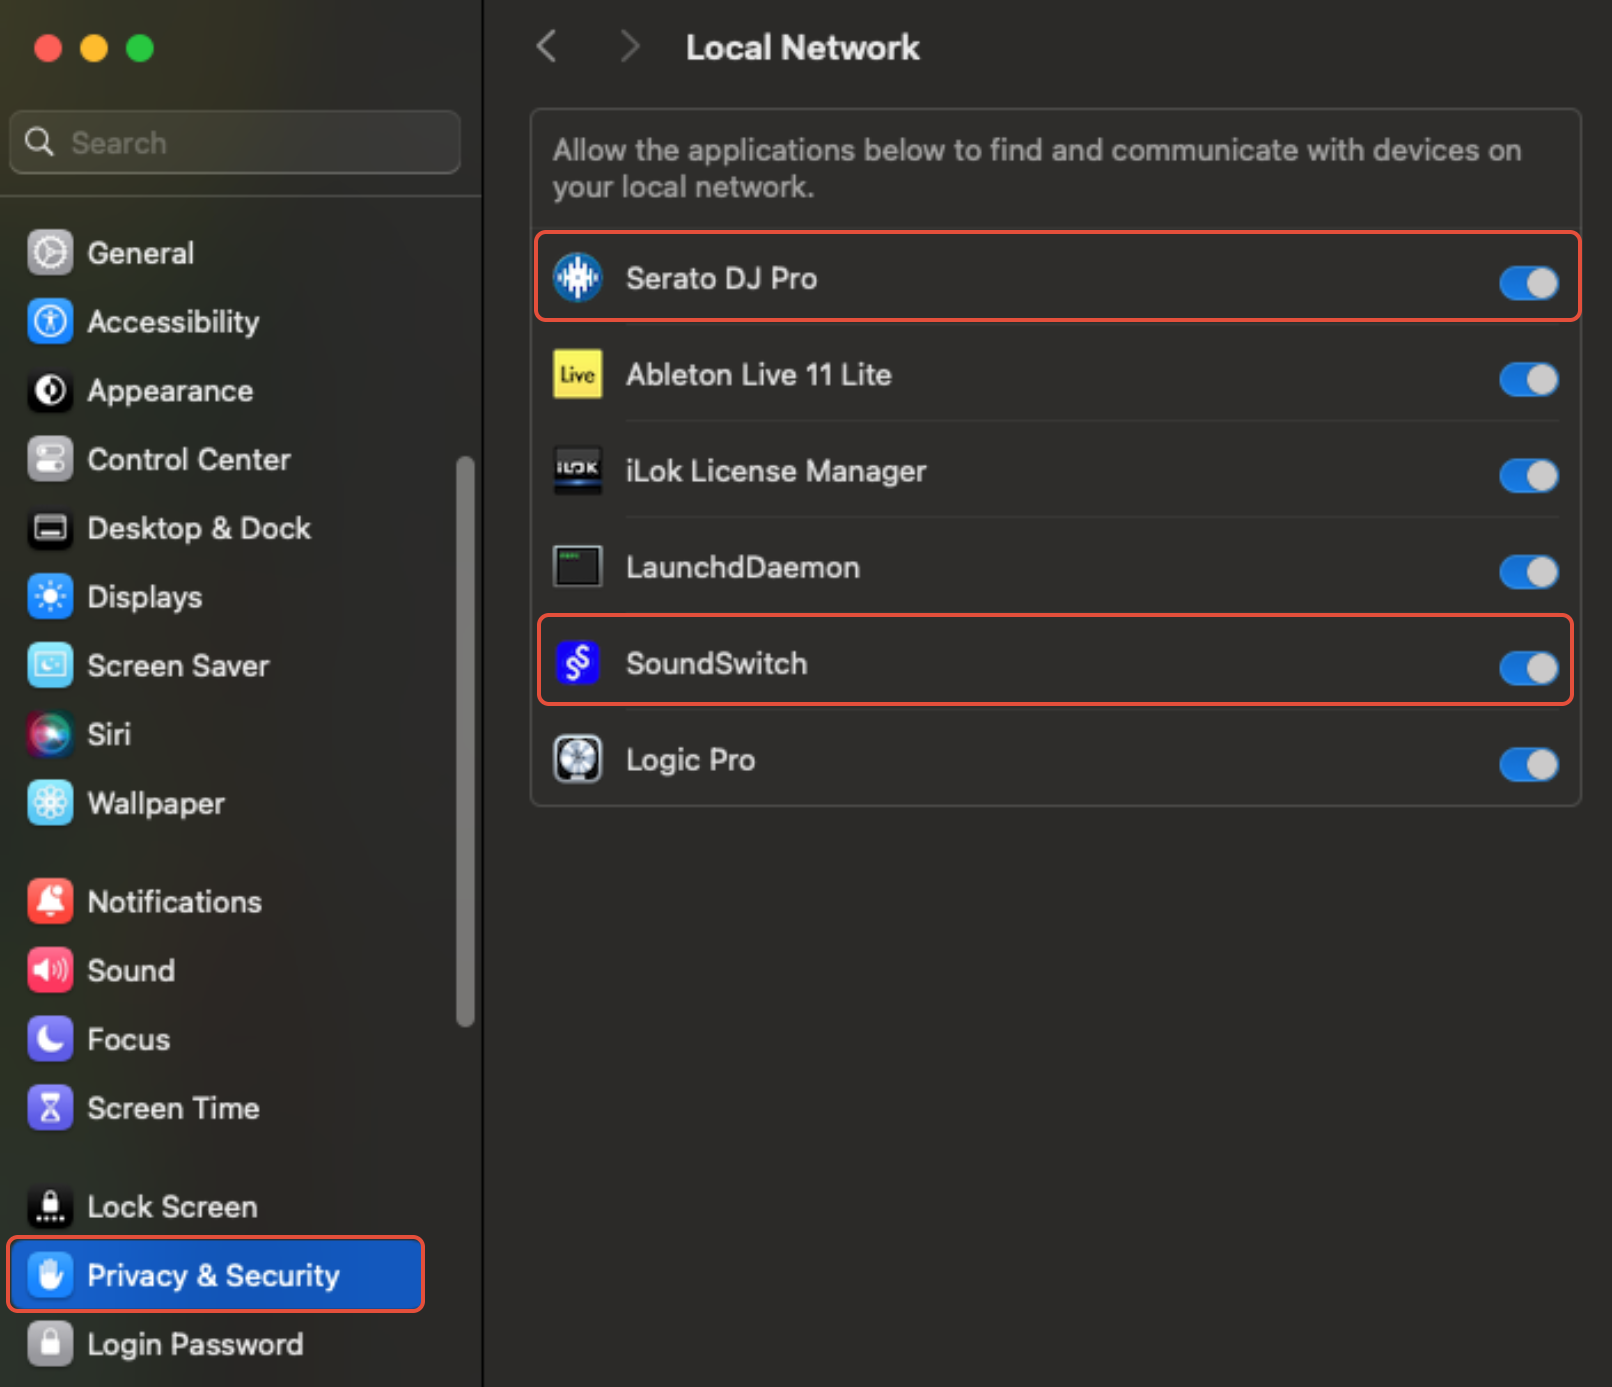This screenshot has height=1387, width=1612.
Task: Open Siri settings label
Action: pyautogui.click(x=109, y=735)
